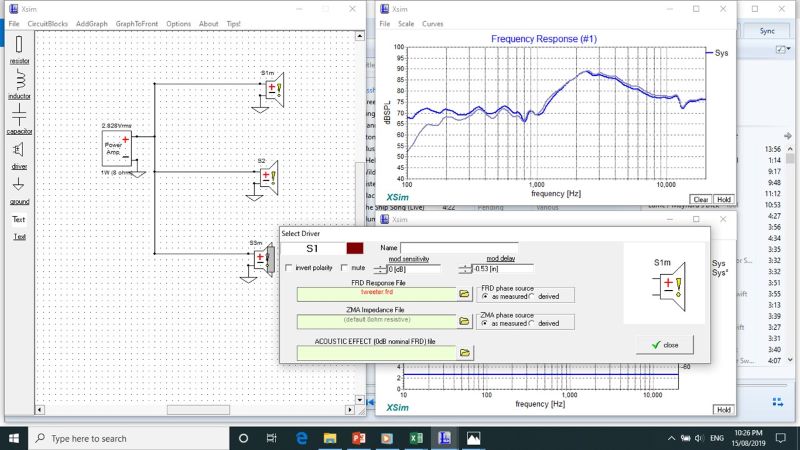Click the S2 driver in the schematic
Screen dimensions: 800x450
click(x=269, y=177)
